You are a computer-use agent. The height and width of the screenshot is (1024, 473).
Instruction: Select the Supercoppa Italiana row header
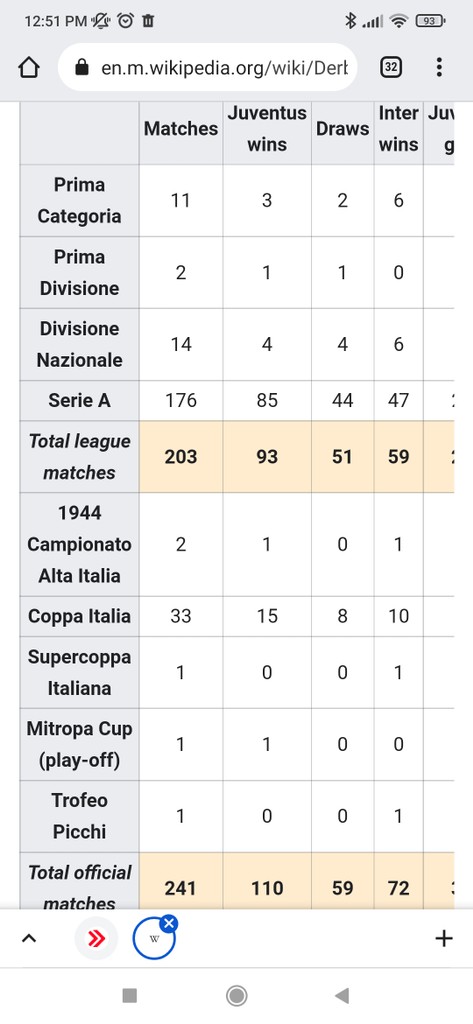pos(79,673)
